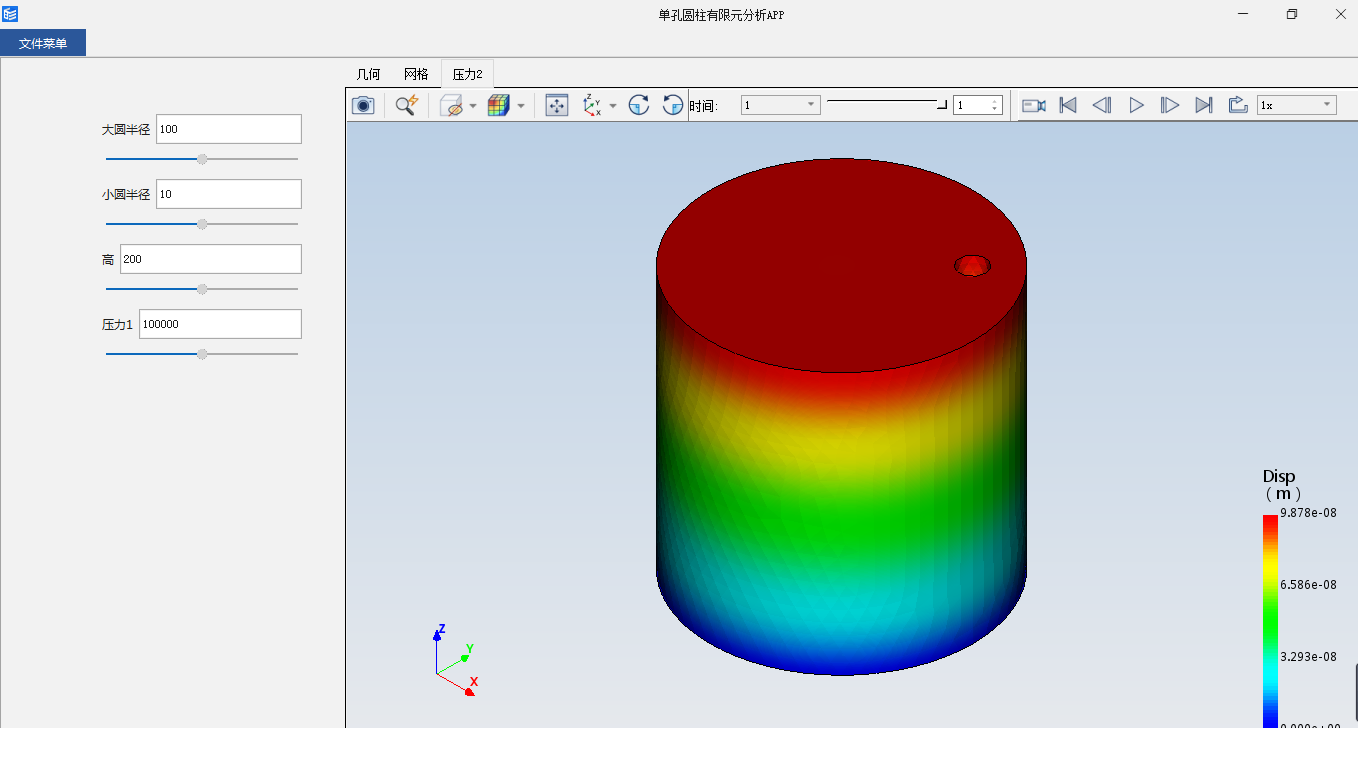Open the axis orientation dropdown arrow
The height and width of the screenshot is (779, 1358).
613,106
